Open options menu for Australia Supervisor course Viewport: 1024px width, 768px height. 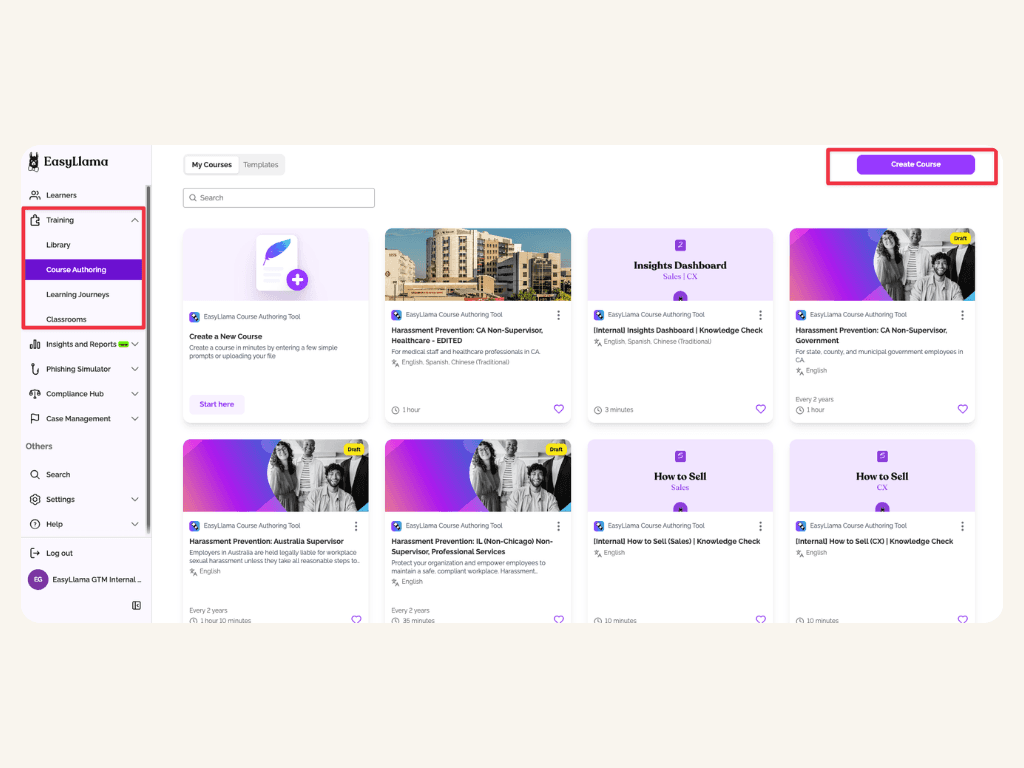(356, 526)
